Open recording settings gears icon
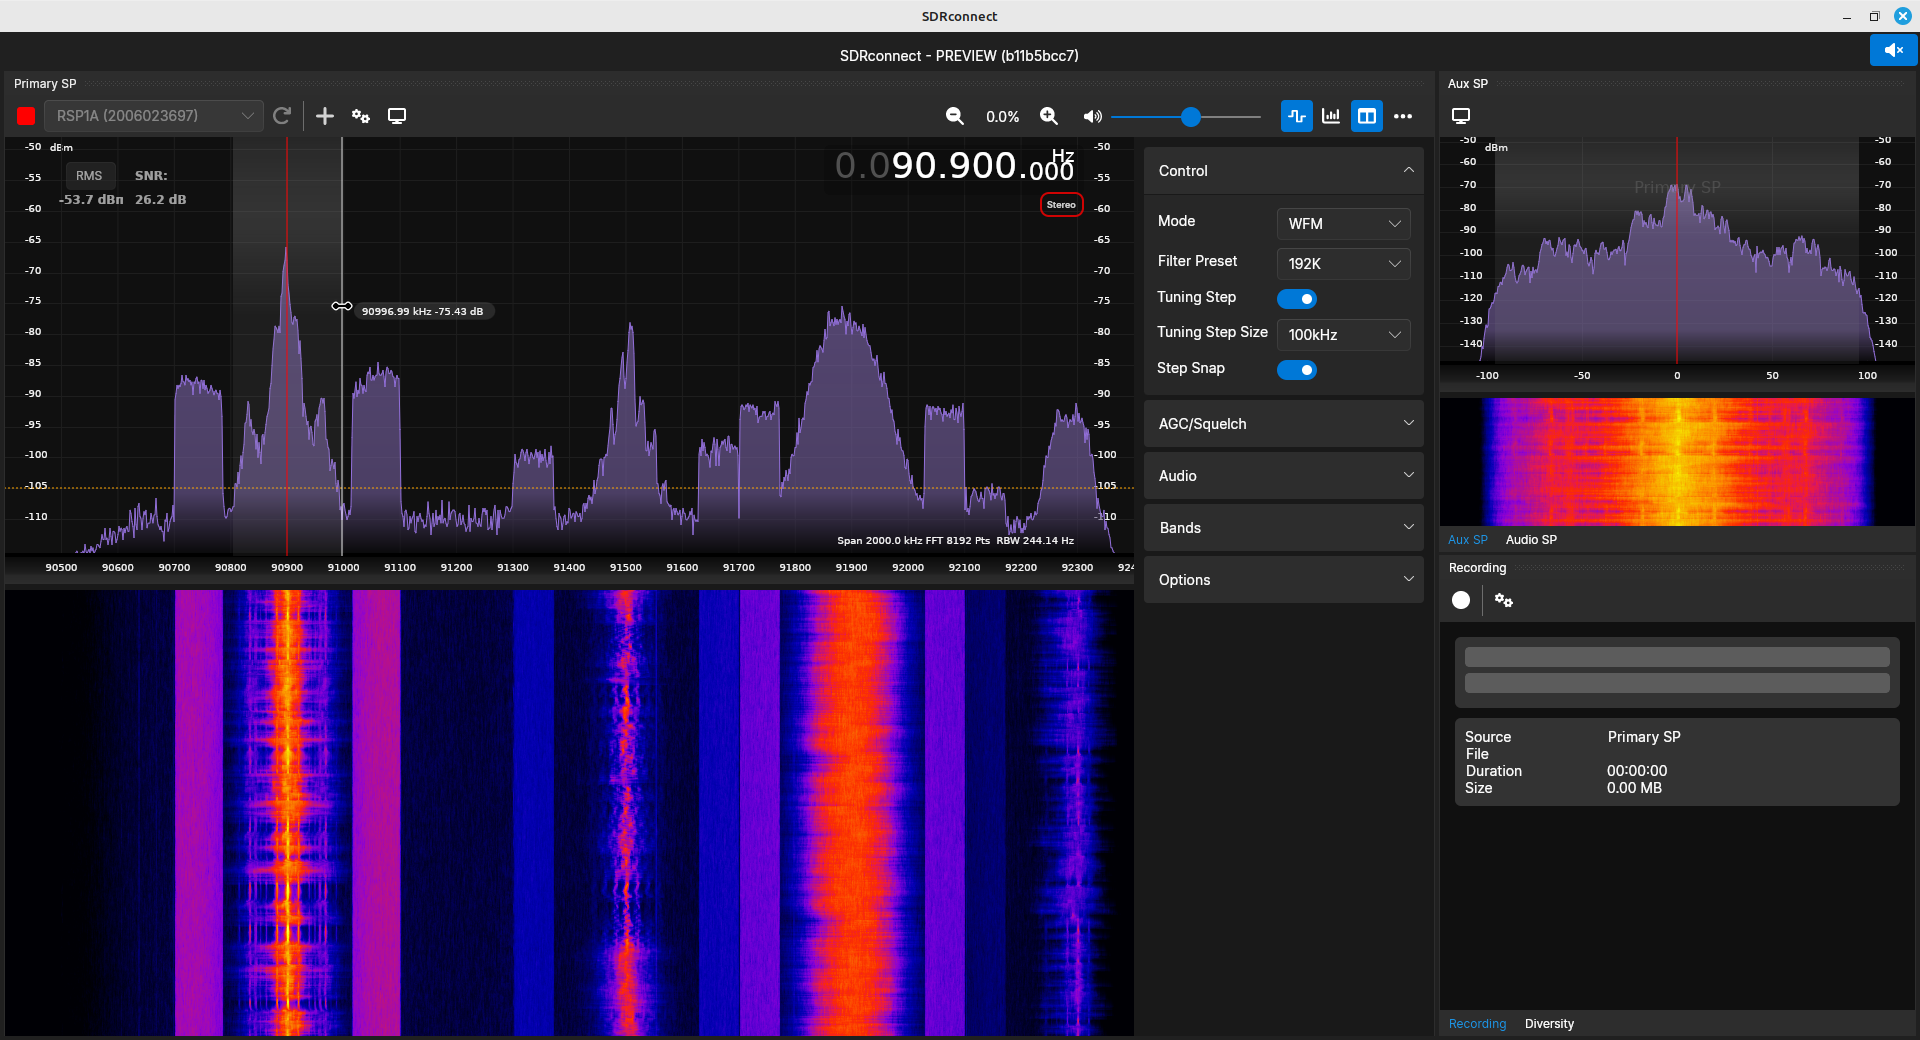This screenshot has height=1040, width=1920. point(1504,600)
